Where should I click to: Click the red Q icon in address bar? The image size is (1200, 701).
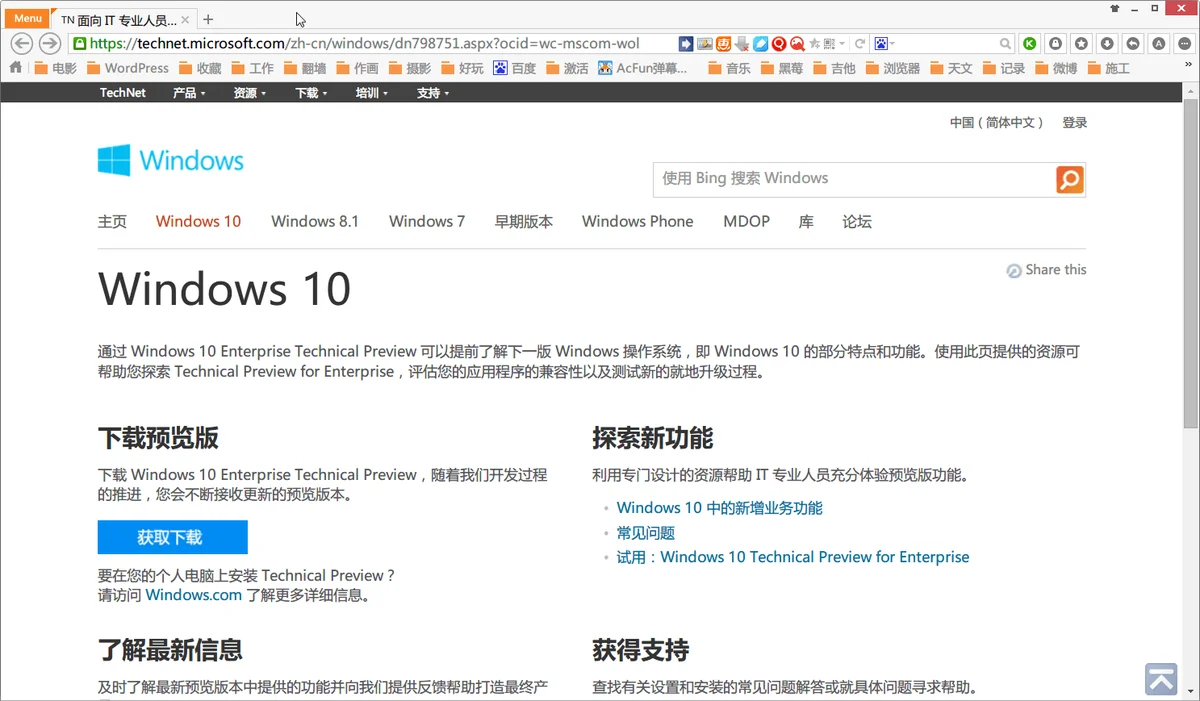778,44
